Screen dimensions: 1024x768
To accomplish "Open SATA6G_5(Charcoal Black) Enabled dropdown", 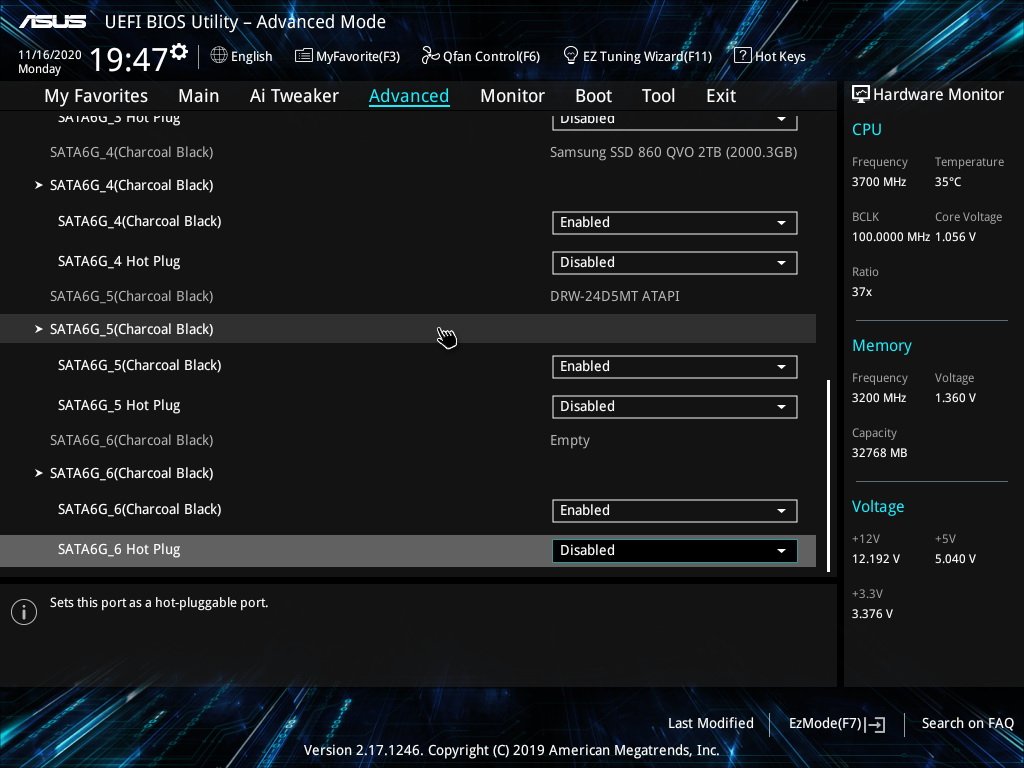I will pyautogui.click(x=675, y=366).
